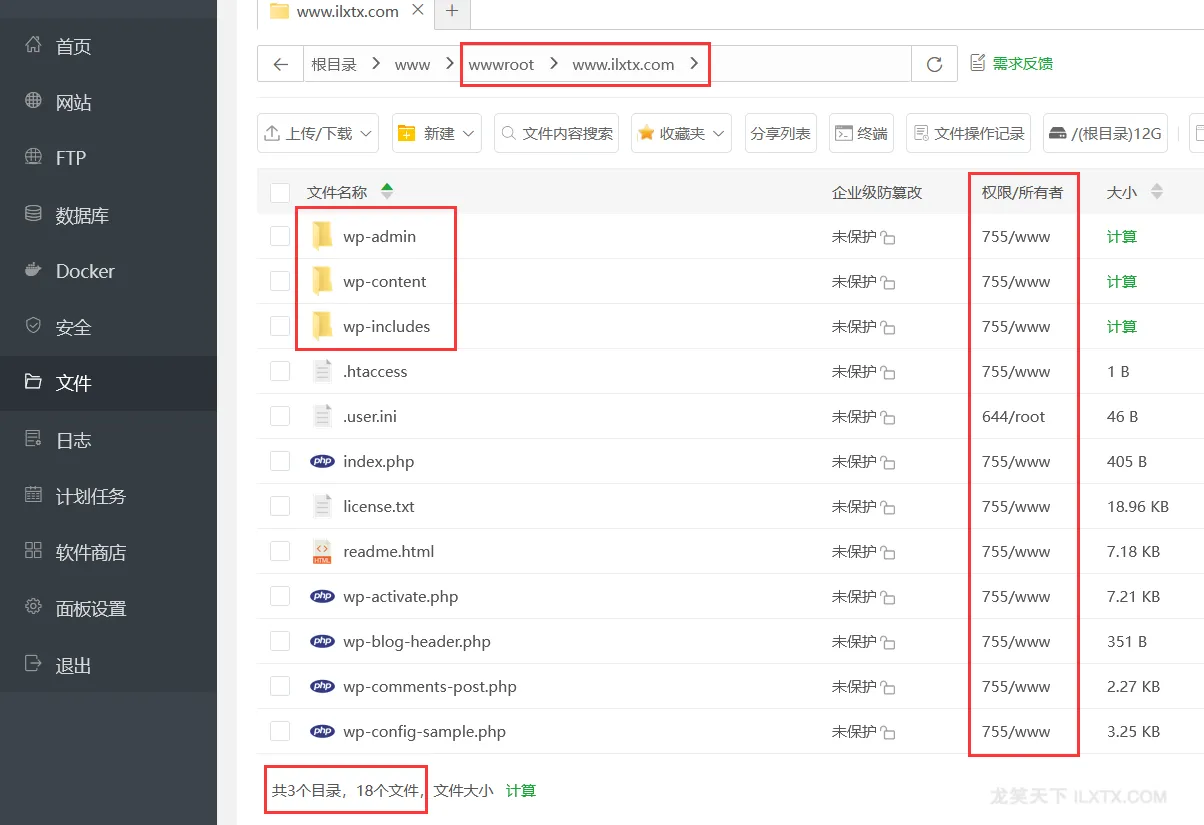This screenshot has height=825, width=1204.
Task: Open the 数据库 database section
Action: (108, 214)
